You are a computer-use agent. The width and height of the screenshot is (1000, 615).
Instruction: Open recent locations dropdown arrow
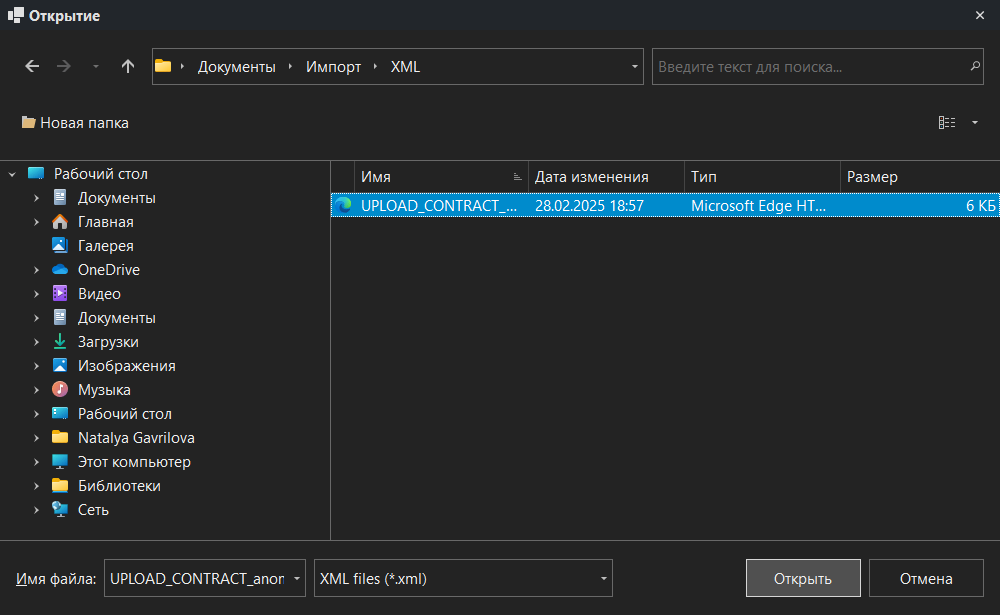click(x=96, y=66)
